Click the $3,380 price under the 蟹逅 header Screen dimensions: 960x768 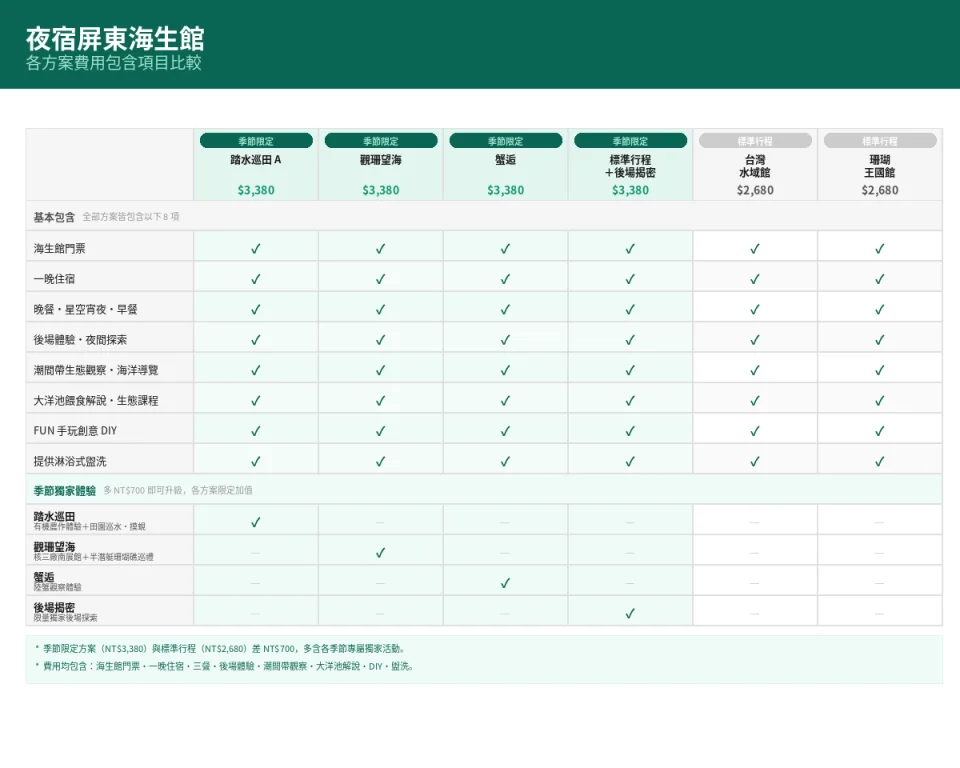[x=506, y=190]
